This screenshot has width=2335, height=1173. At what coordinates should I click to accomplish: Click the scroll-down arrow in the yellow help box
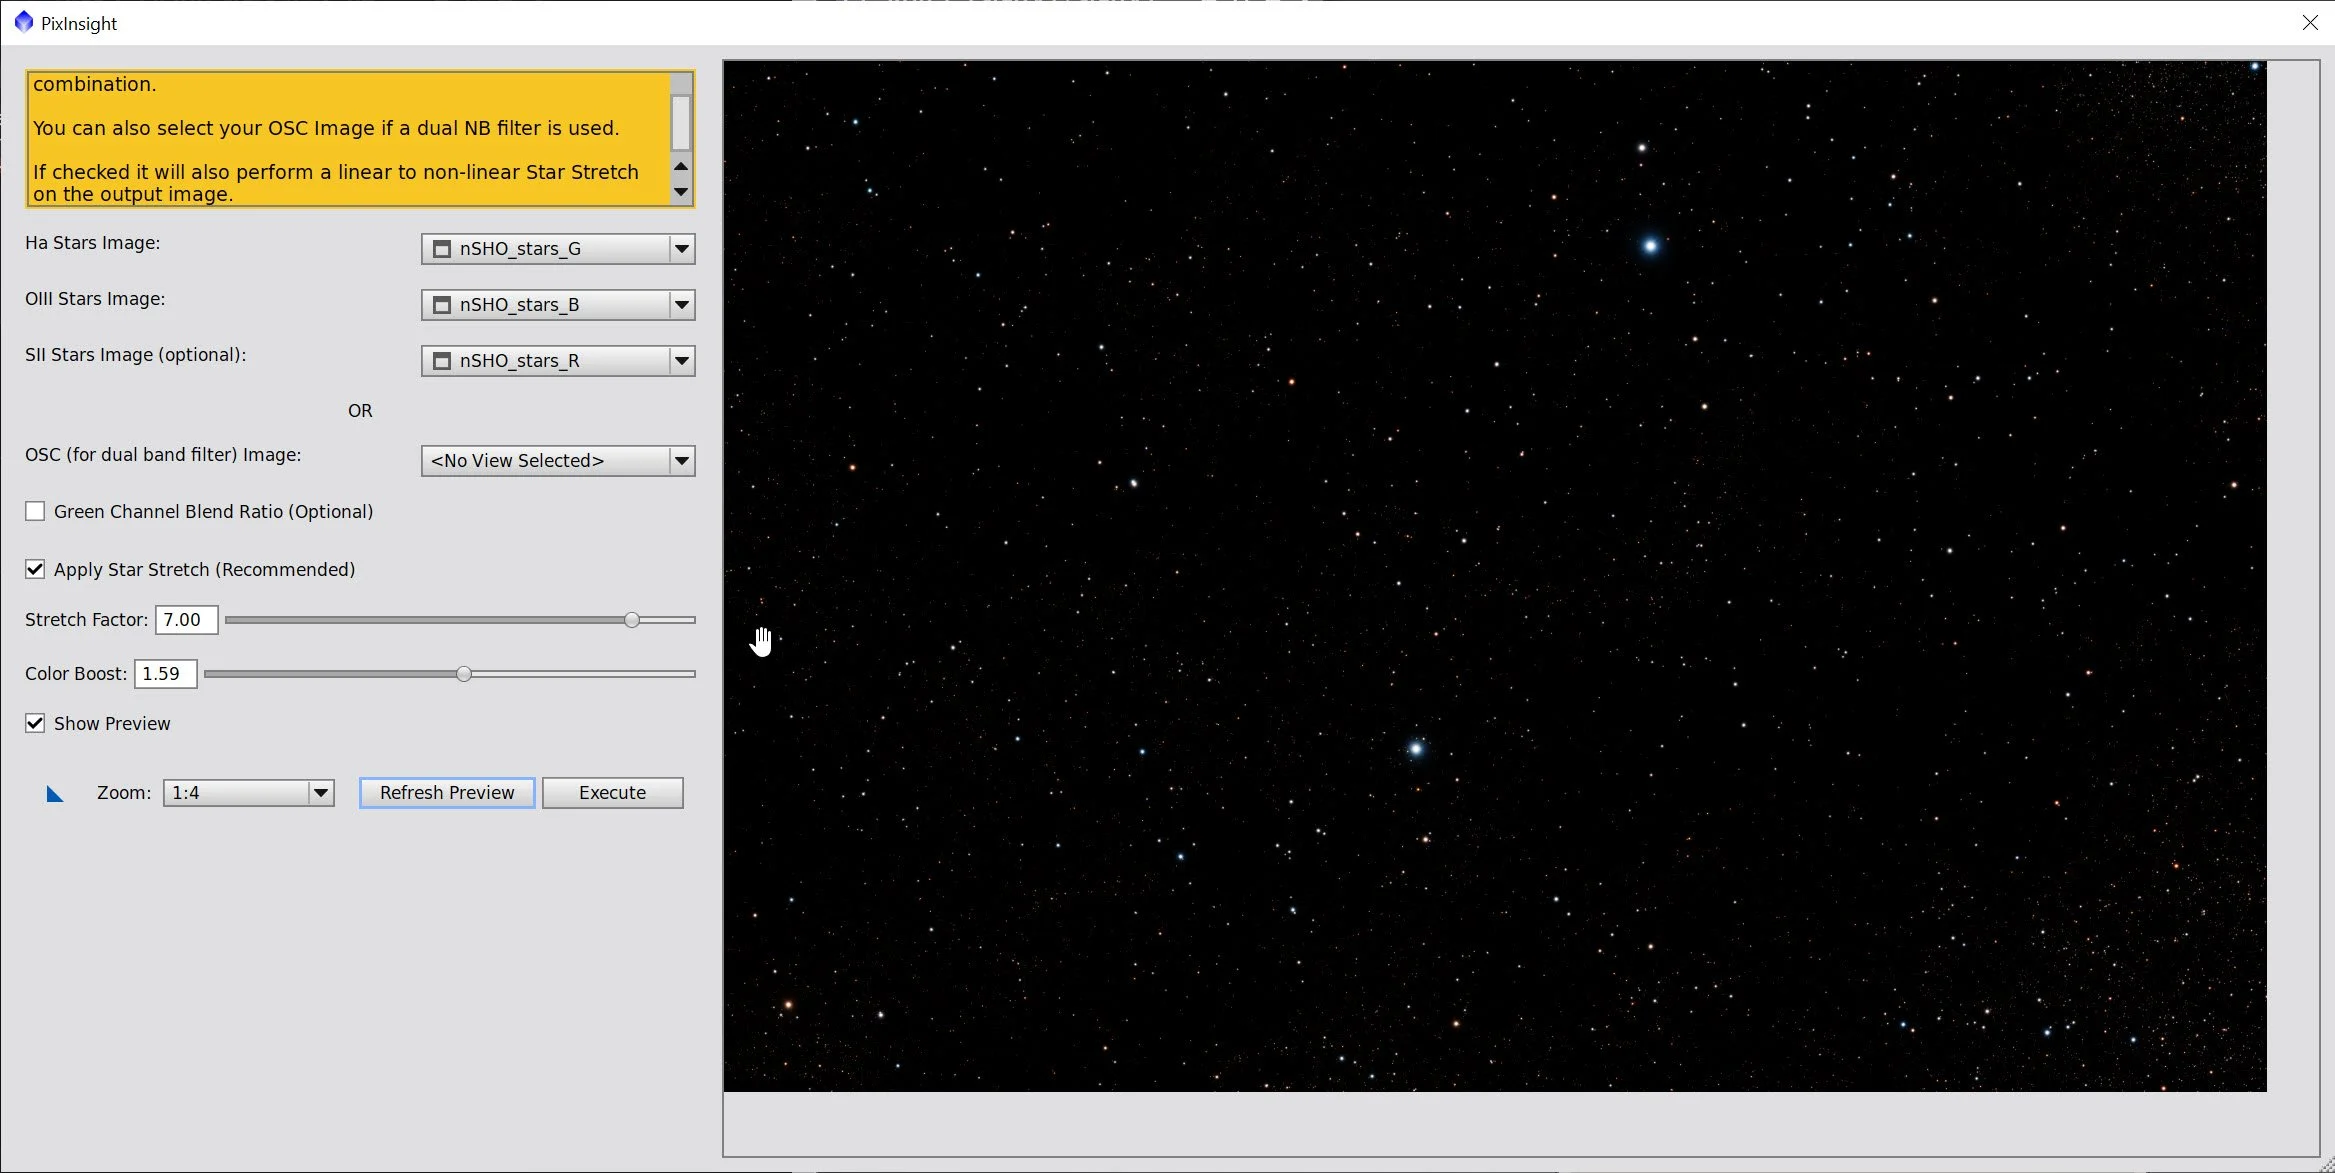(681, 191)
